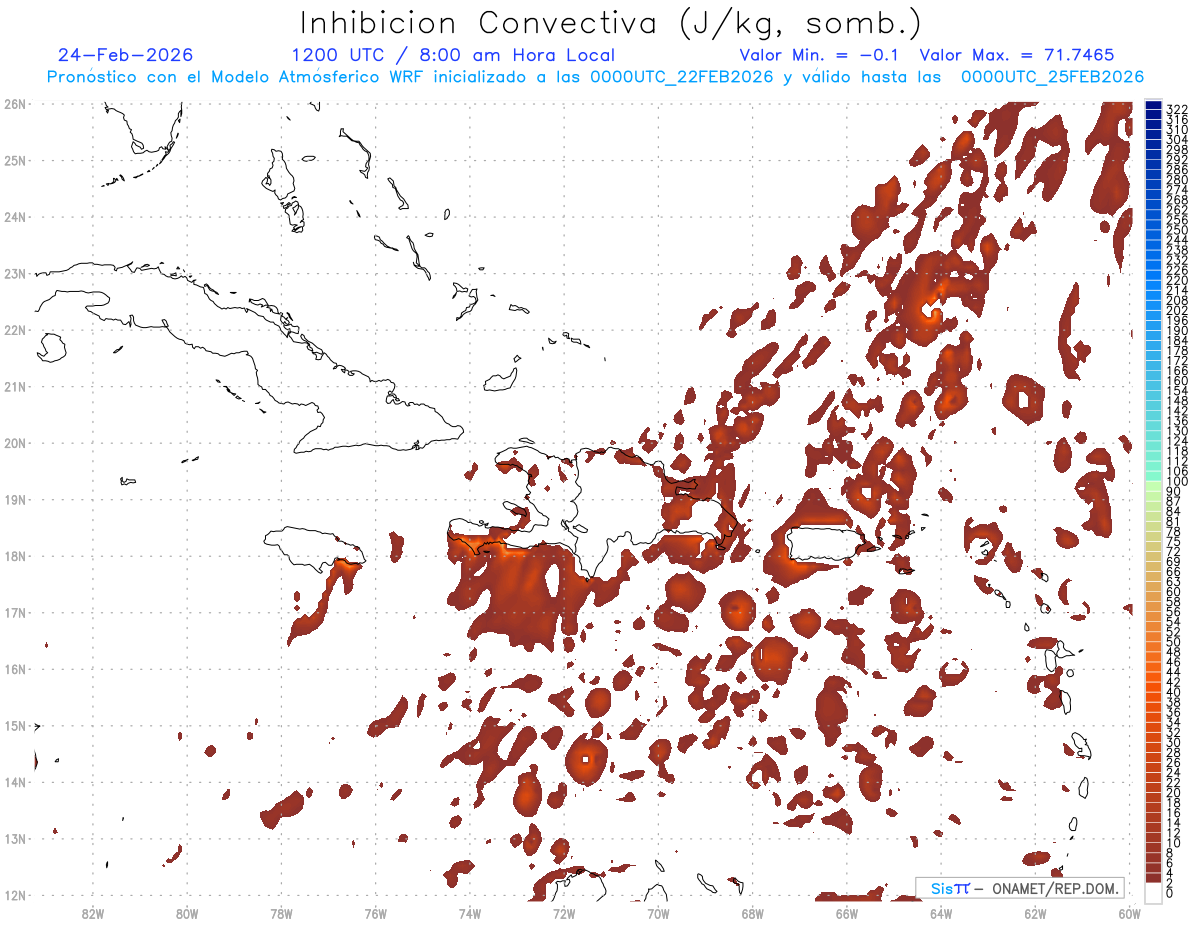Click the '40' colorbar value label

pyautogui.click(x=1174, y=692)
